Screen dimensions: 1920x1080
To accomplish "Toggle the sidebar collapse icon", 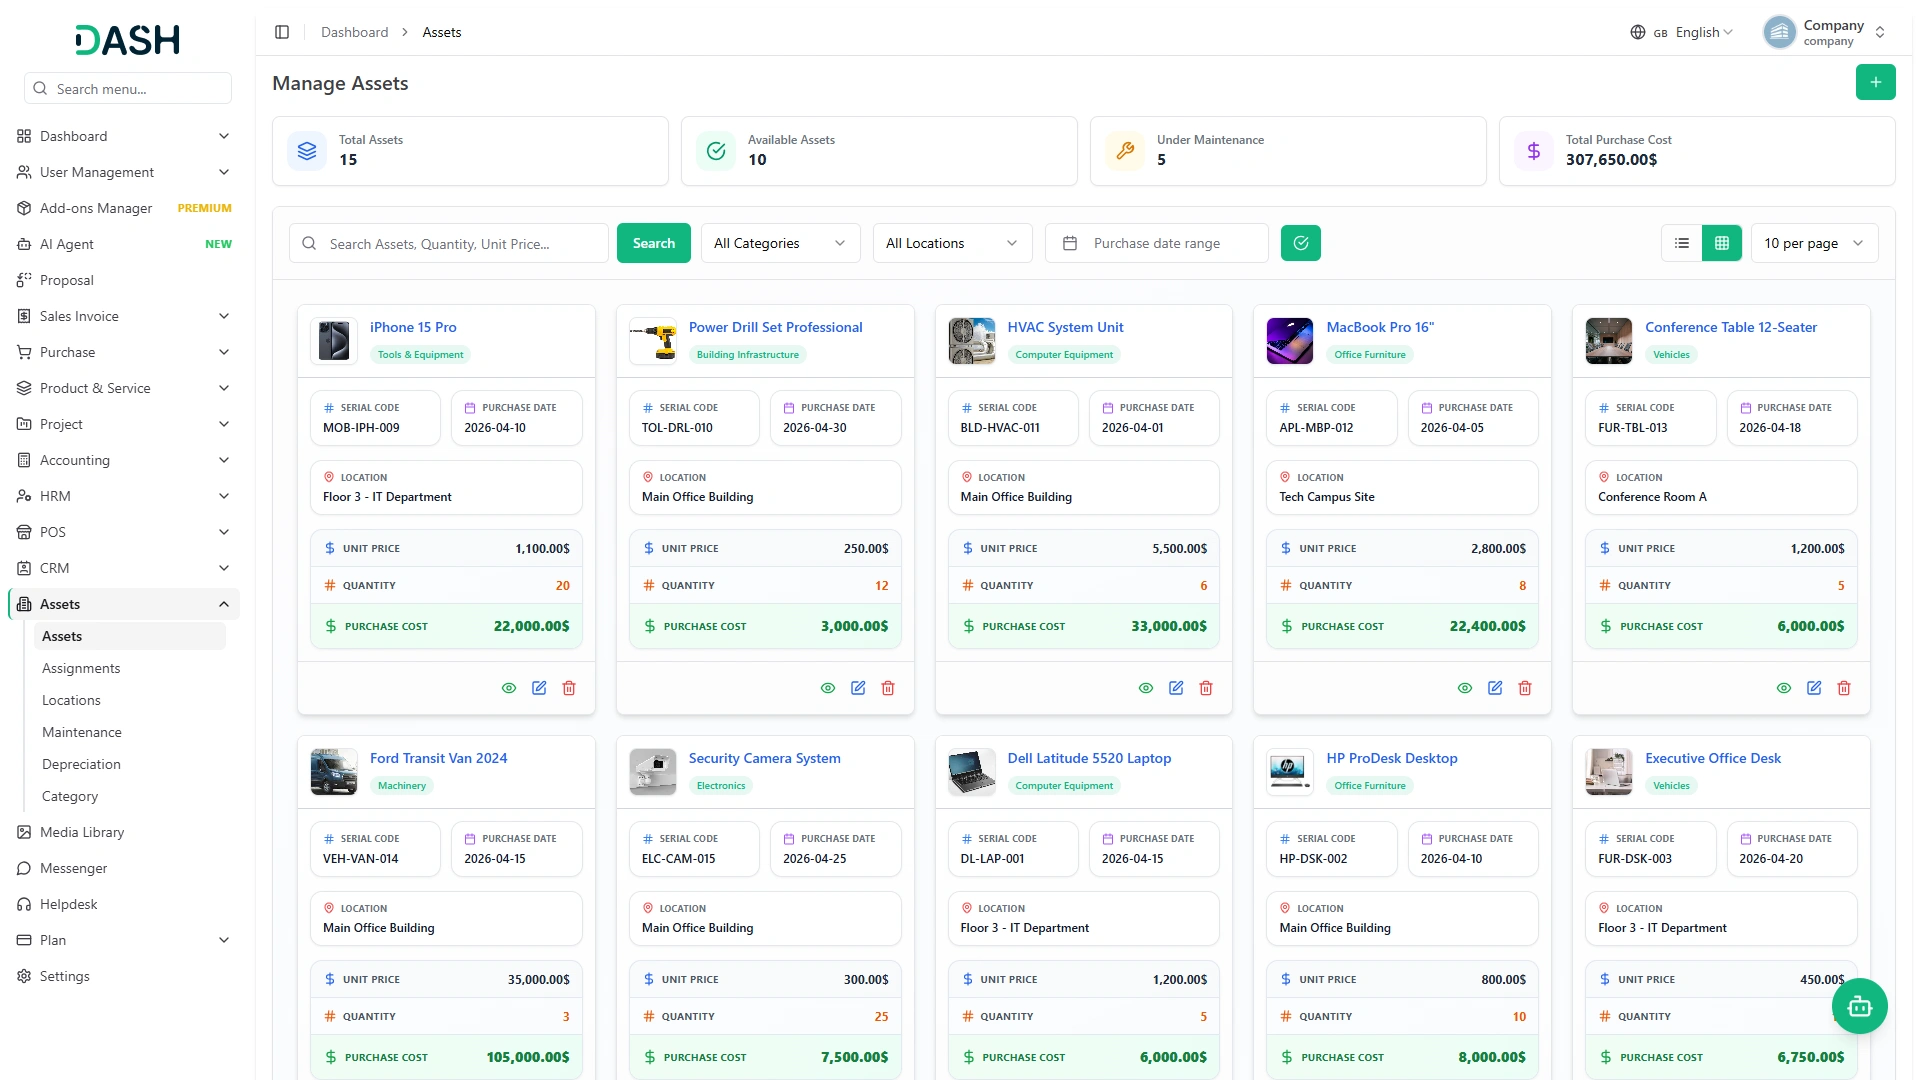I will (x=282, y=32).
